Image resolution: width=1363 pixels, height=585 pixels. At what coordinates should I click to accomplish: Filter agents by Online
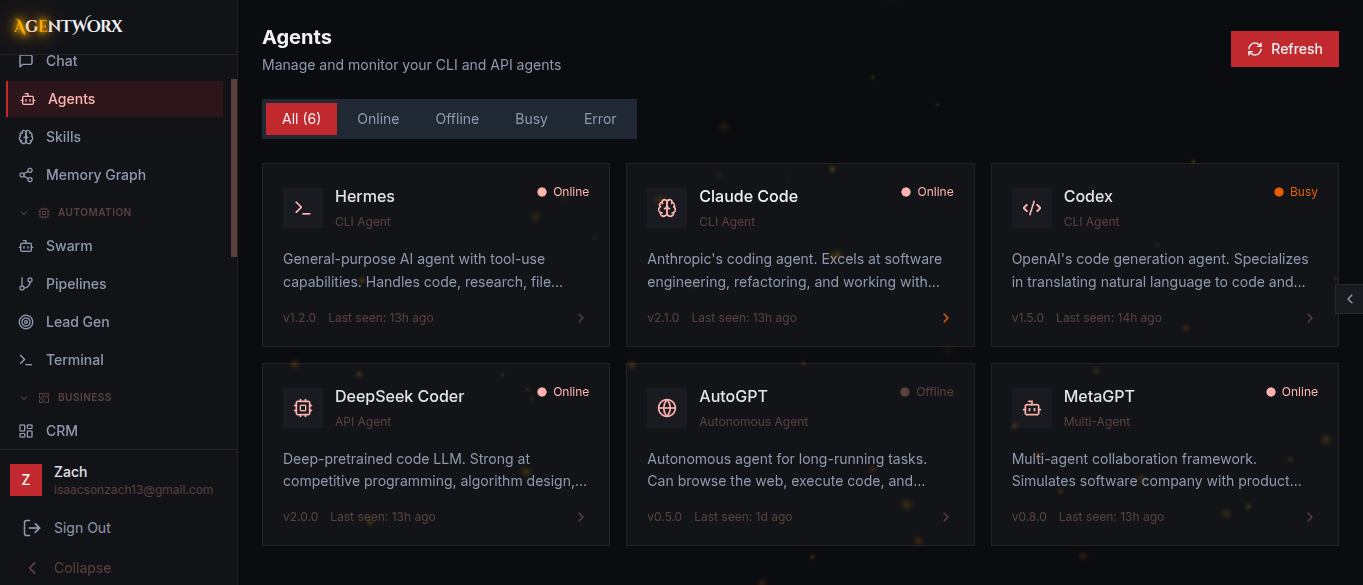[x=378, y=119]
